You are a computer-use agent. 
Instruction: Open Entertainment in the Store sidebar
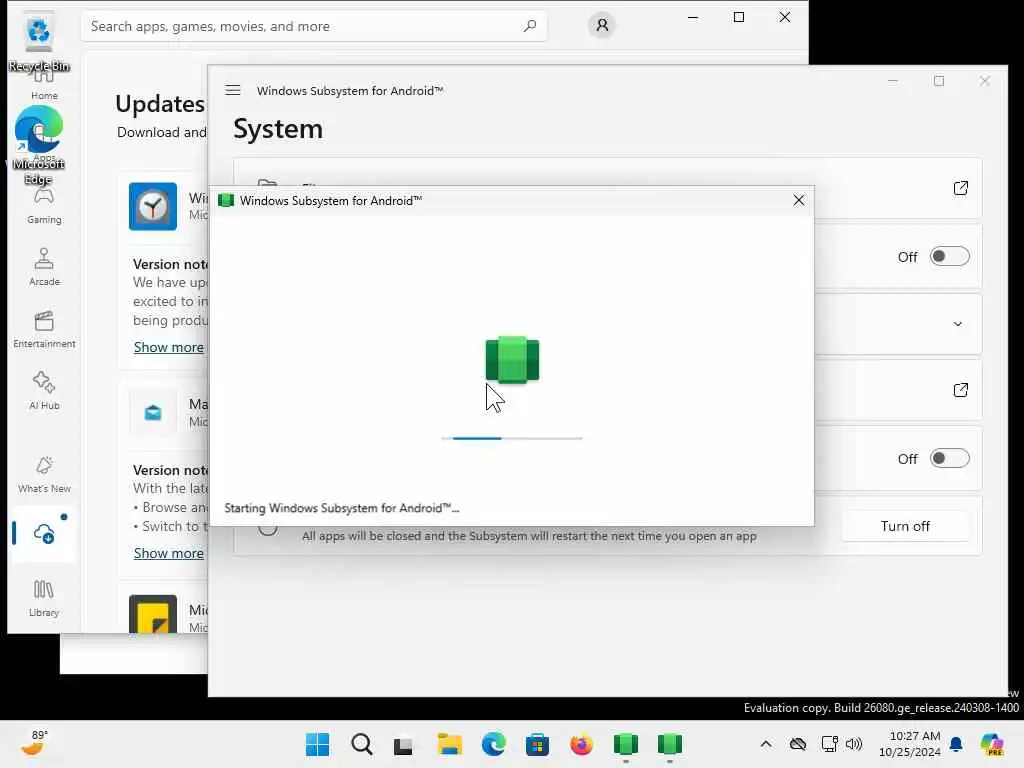[44, 329]
